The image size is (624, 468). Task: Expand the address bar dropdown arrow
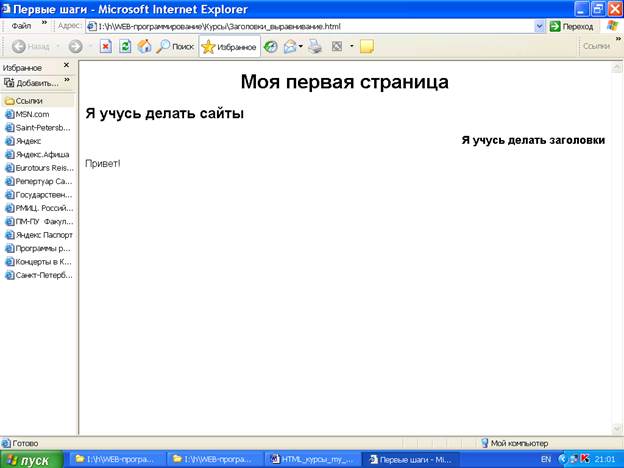click(x=541, y=26)
